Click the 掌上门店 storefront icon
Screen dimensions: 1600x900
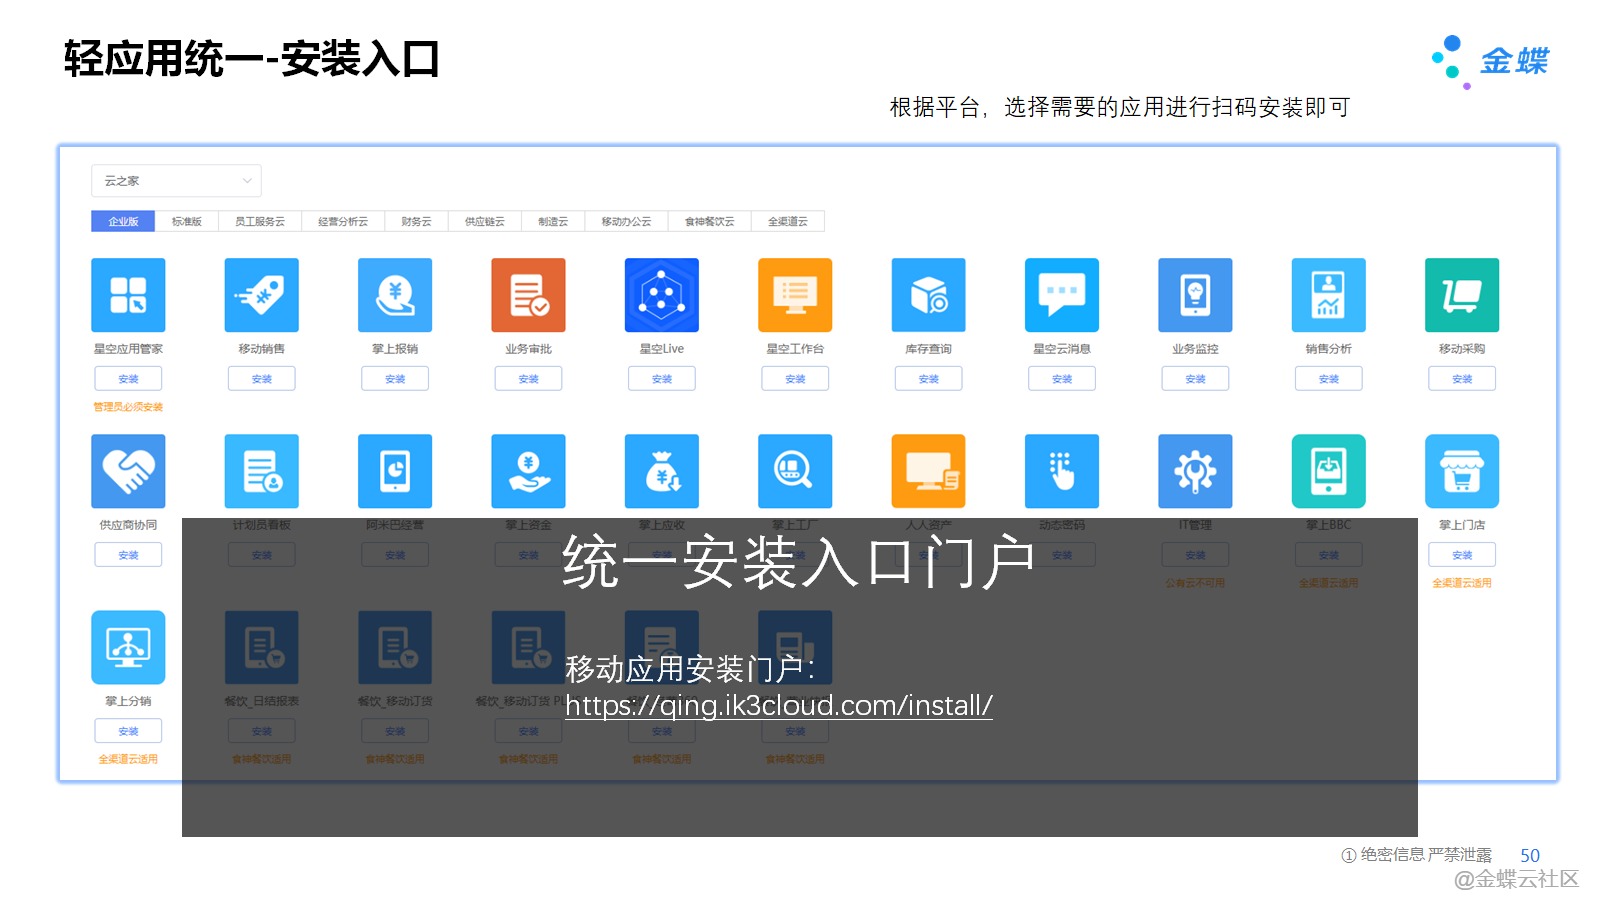(1461, 471)
